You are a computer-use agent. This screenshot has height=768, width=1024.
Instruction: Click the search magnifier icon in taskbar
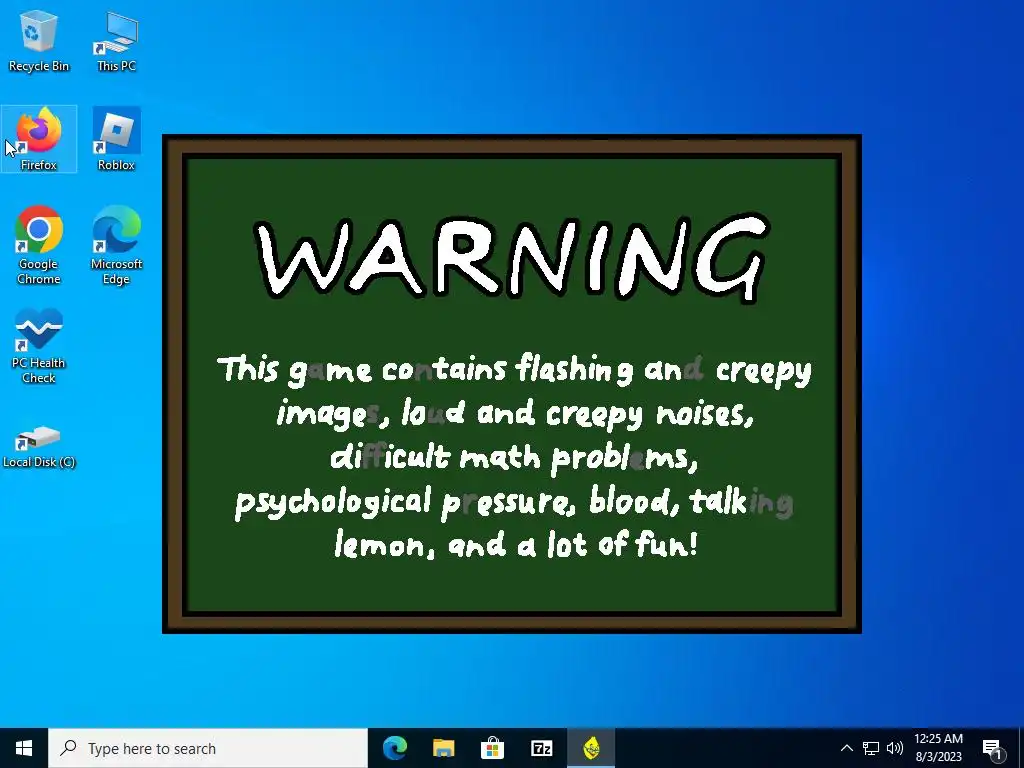[68, 748]
